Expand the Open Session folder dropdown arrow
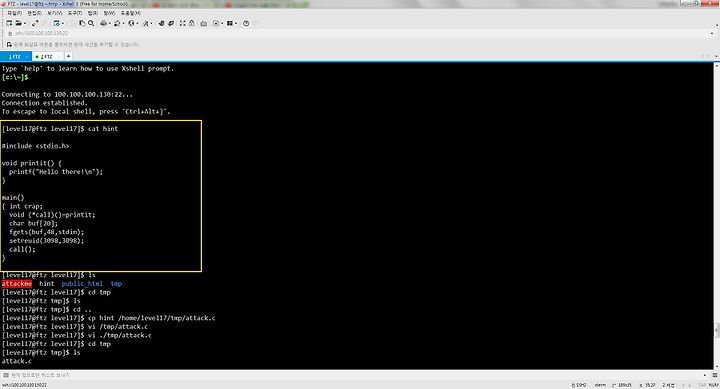 point(24,23)
